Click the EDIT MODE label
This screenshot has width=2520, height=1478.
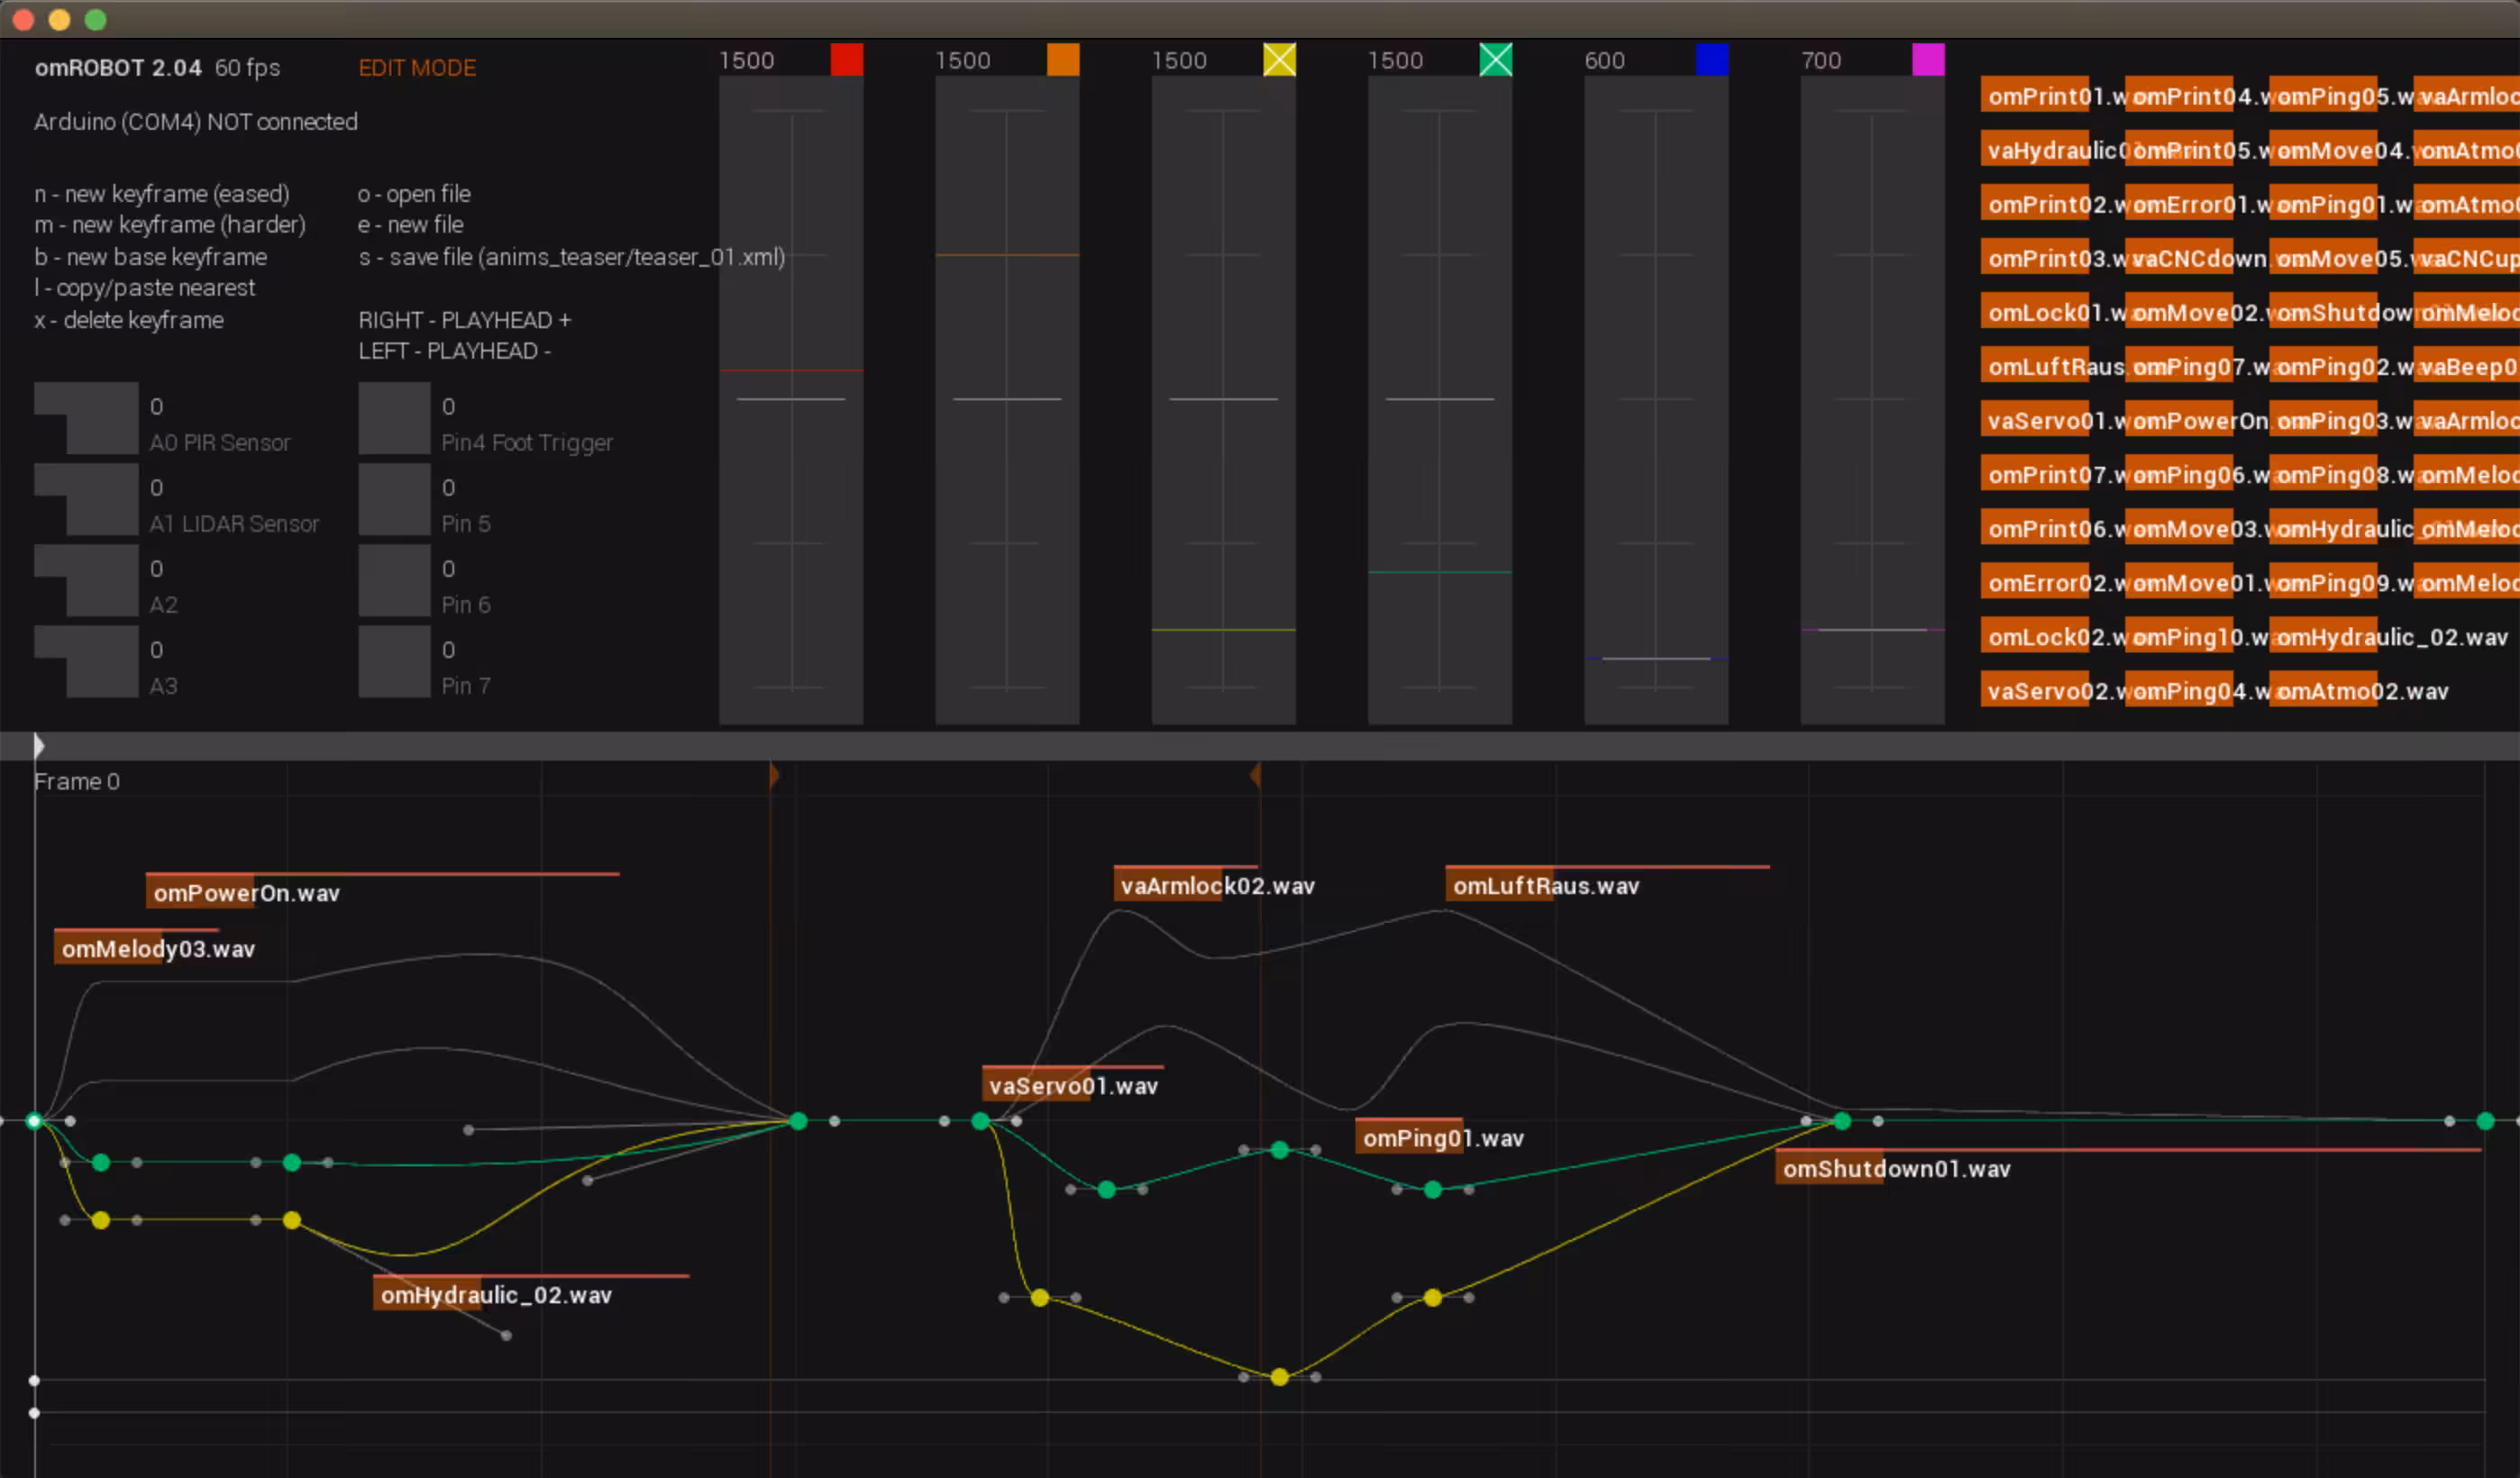point(417,68)
